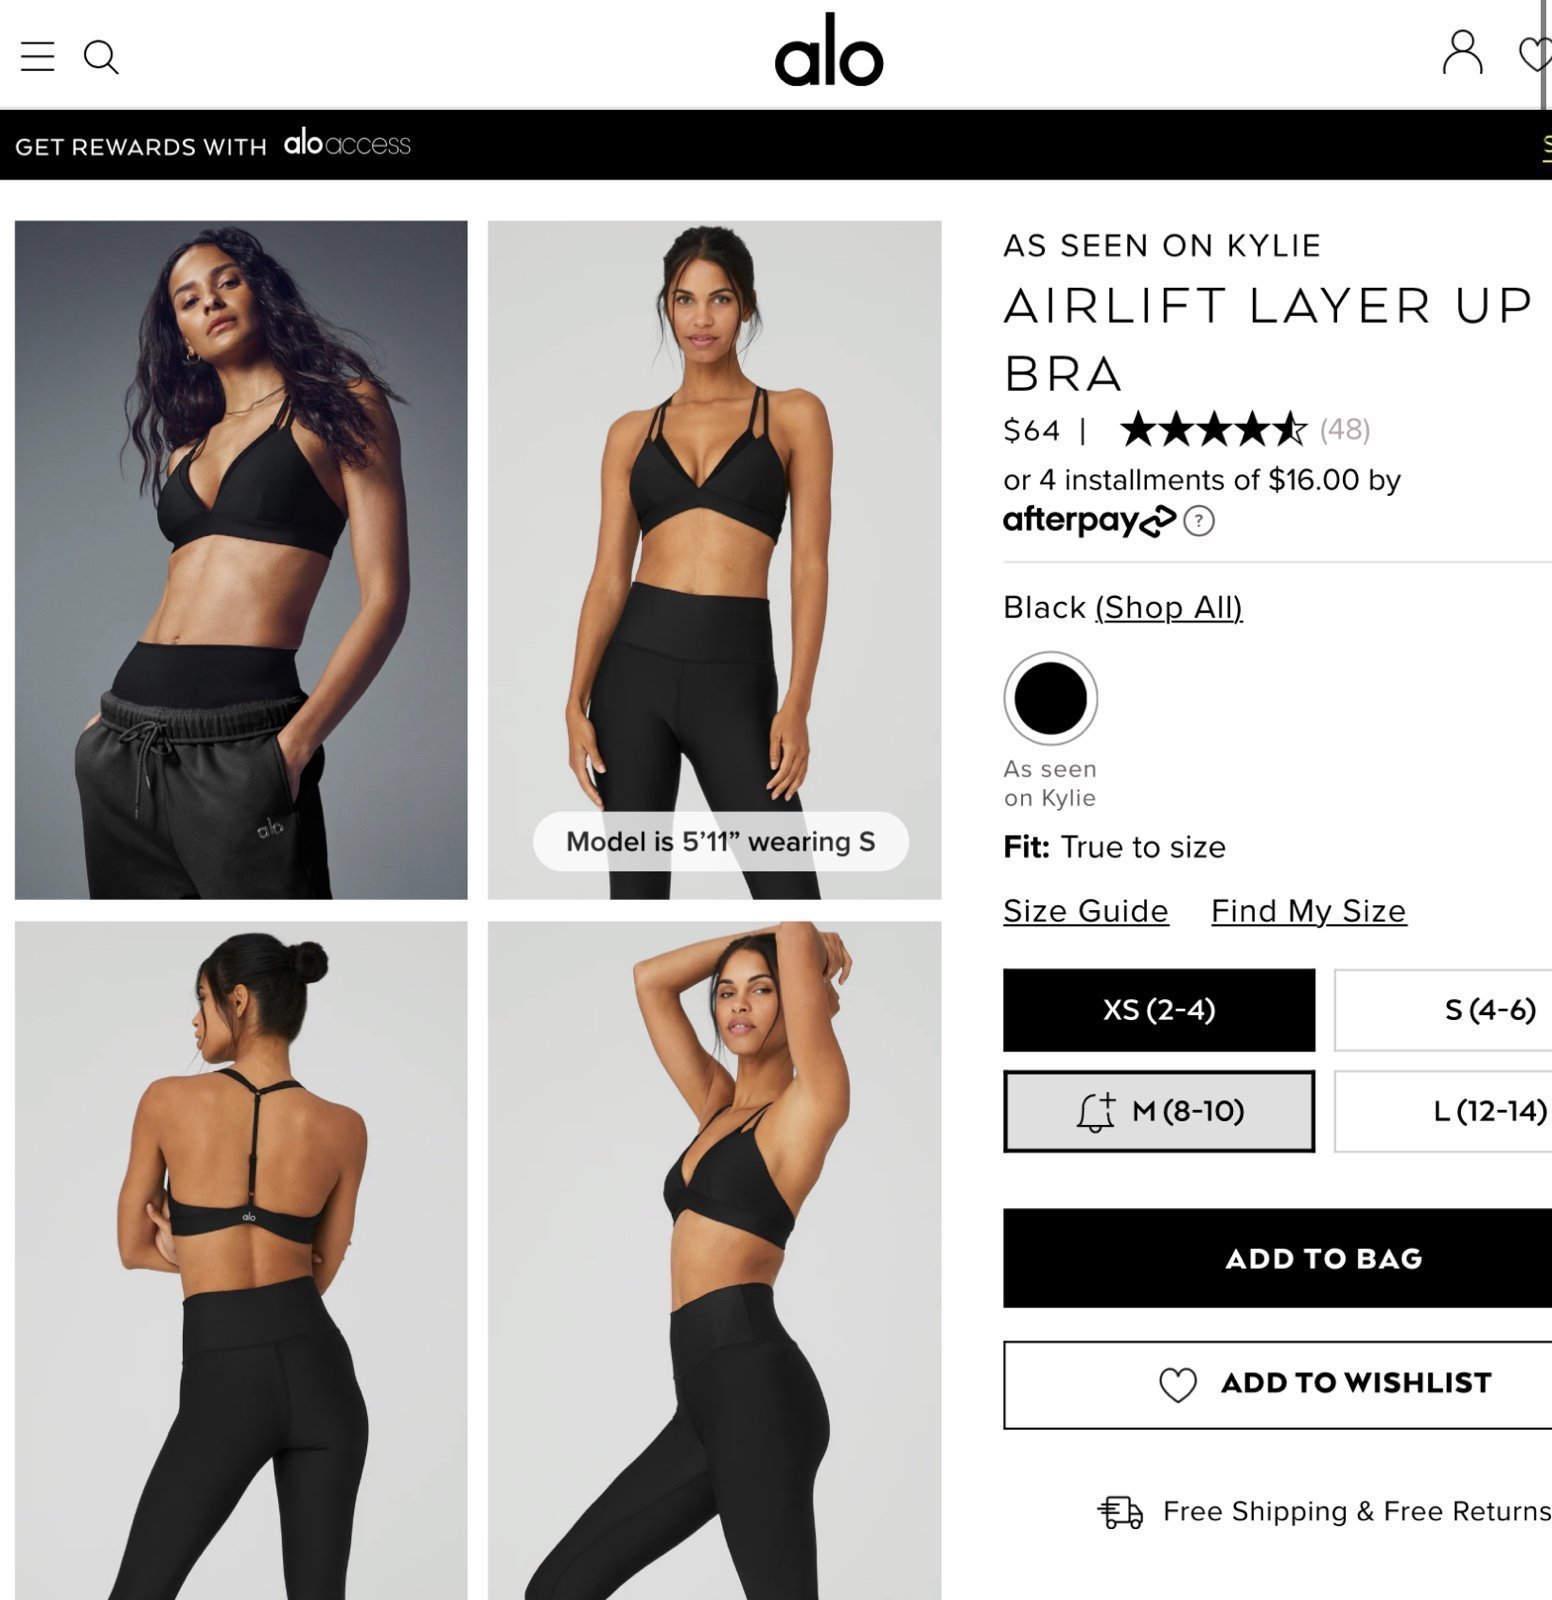
Task: Click the Add to Bag button
Action: coord(1278,1258)
